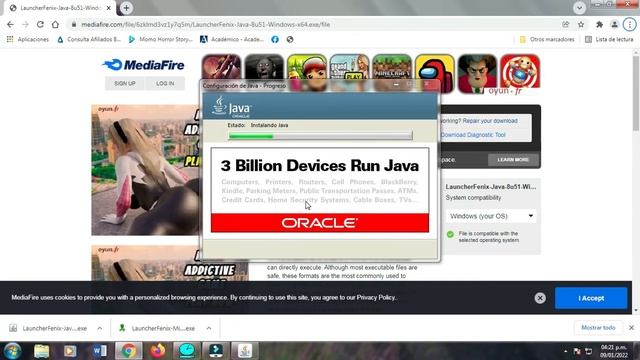The height and width of the screenshot is (360, 640).
Task: Open the Subway Surfers game ad icon
Action: point(307,67)
